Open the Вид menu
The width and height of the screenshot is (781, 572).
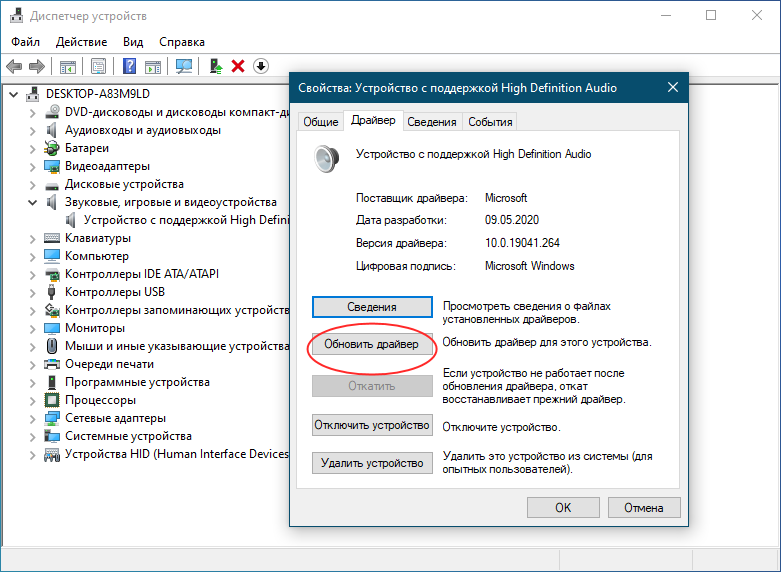pos(133,42)
